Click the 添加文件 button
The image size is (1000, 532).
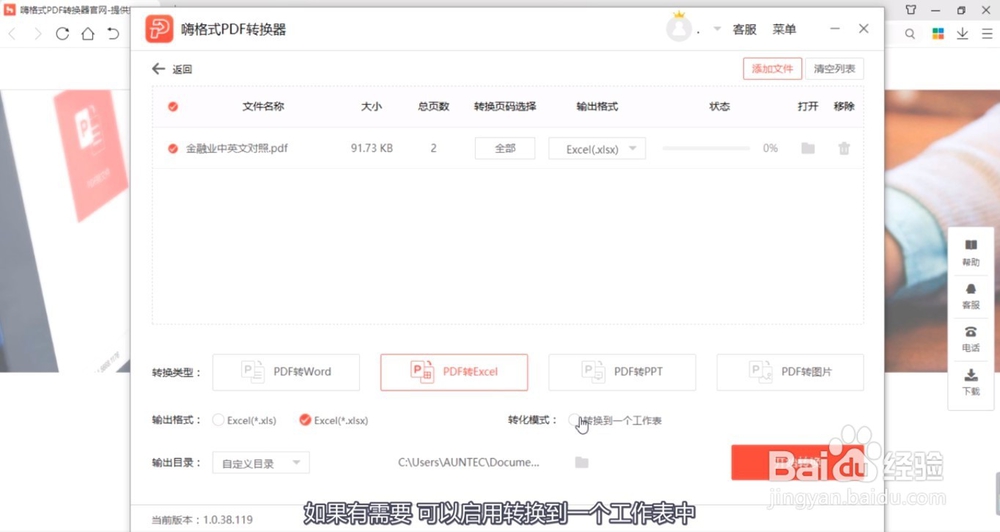click(x=772, y=69)
